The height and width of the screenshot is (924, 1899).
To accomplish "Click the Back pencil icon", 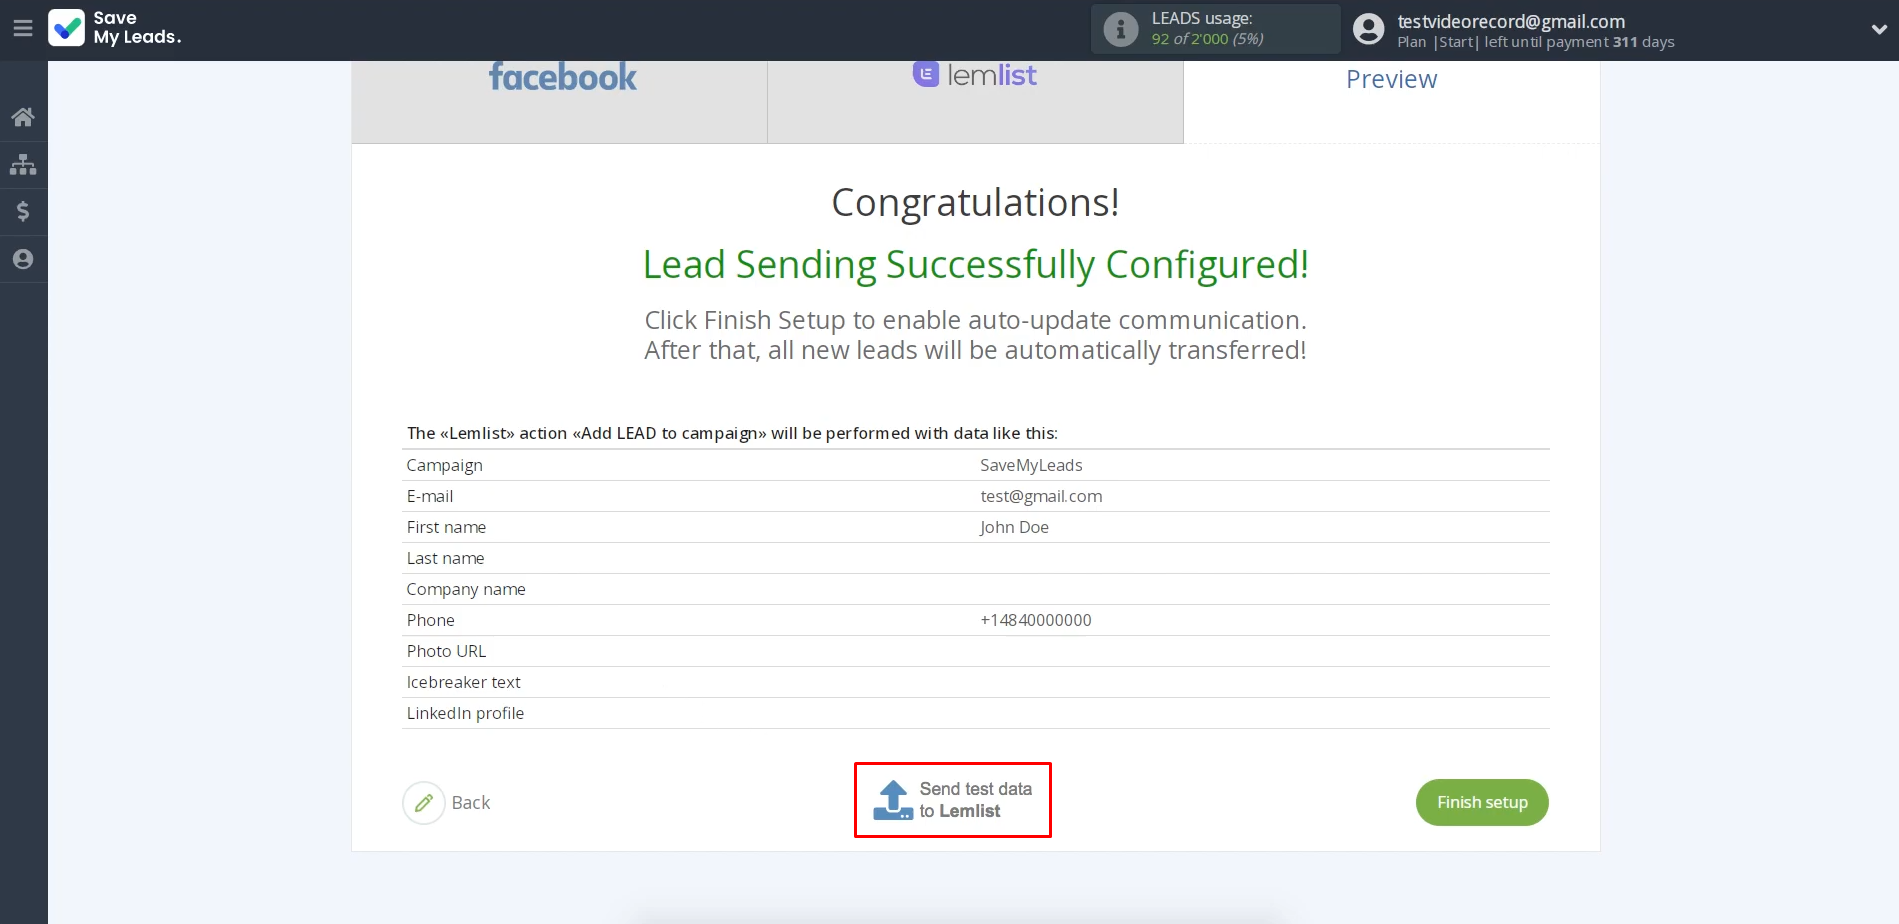I will click(x=424, y=803).
